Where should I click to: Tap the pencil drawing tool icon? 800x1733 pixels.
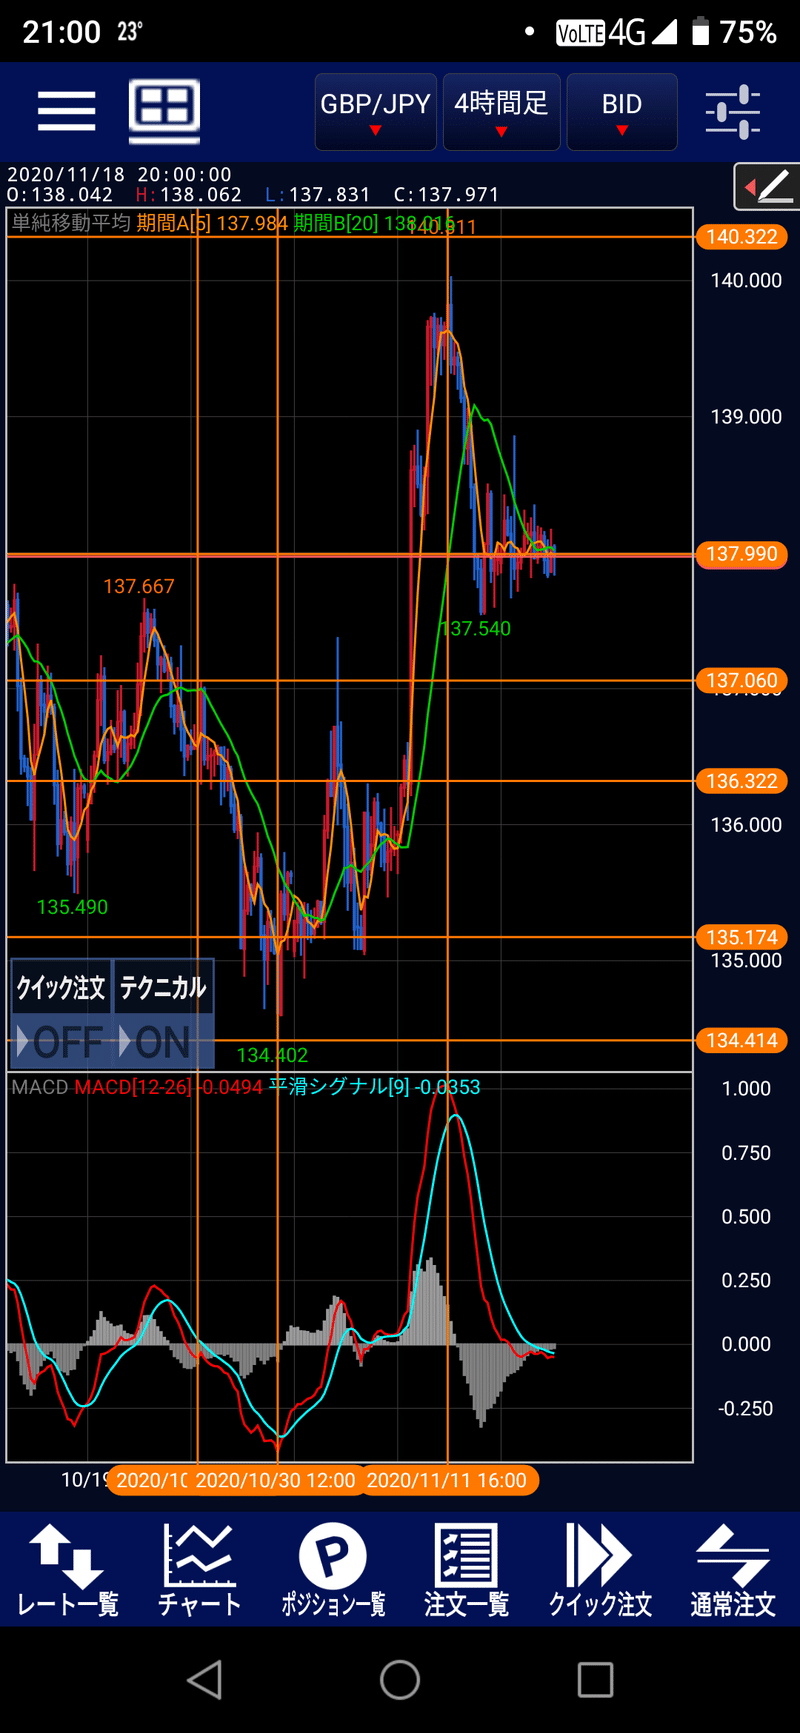(768, 186)
